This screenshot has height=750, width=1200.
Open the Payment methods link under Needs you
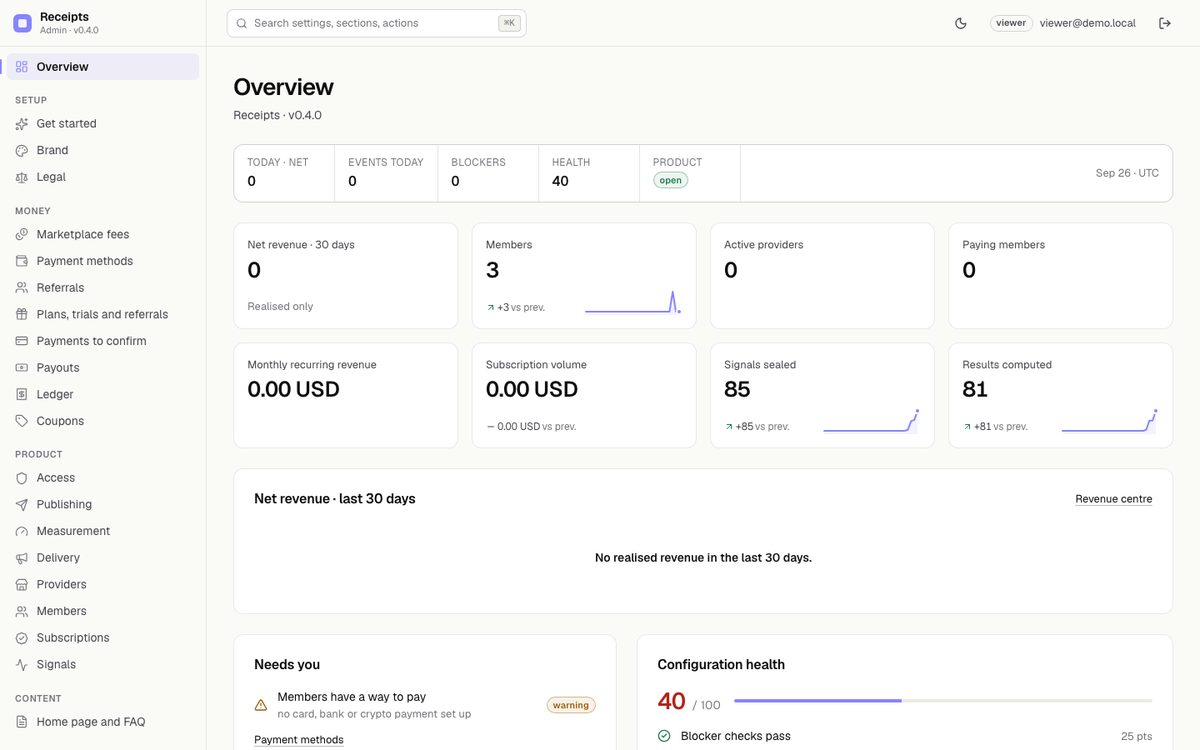[299, 740]
